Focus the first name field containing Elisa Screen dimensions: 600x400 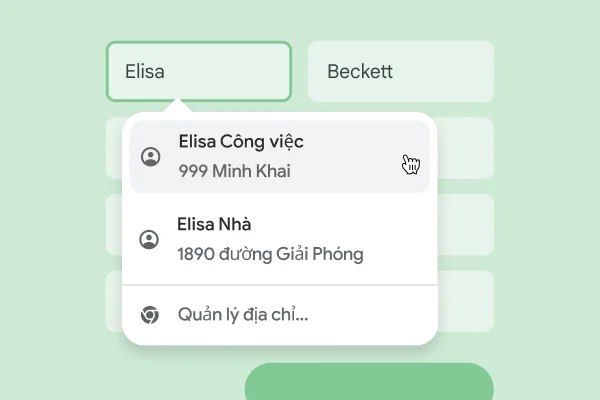[199, 72]
